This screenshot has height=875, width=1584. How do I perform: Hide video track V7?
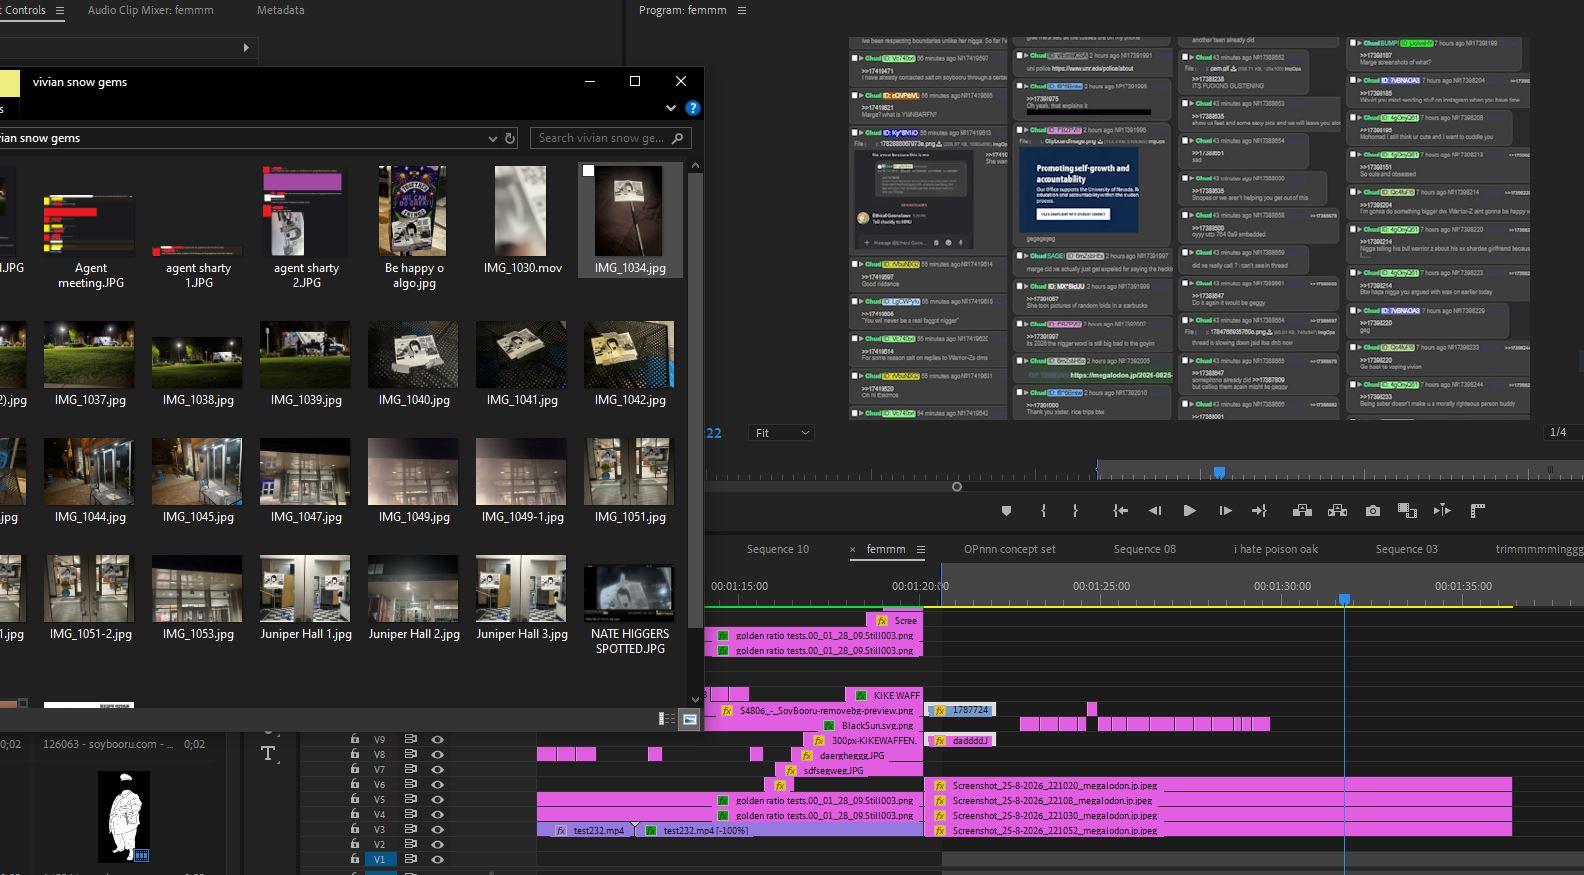pyautogui.click(x=437, y=770)
